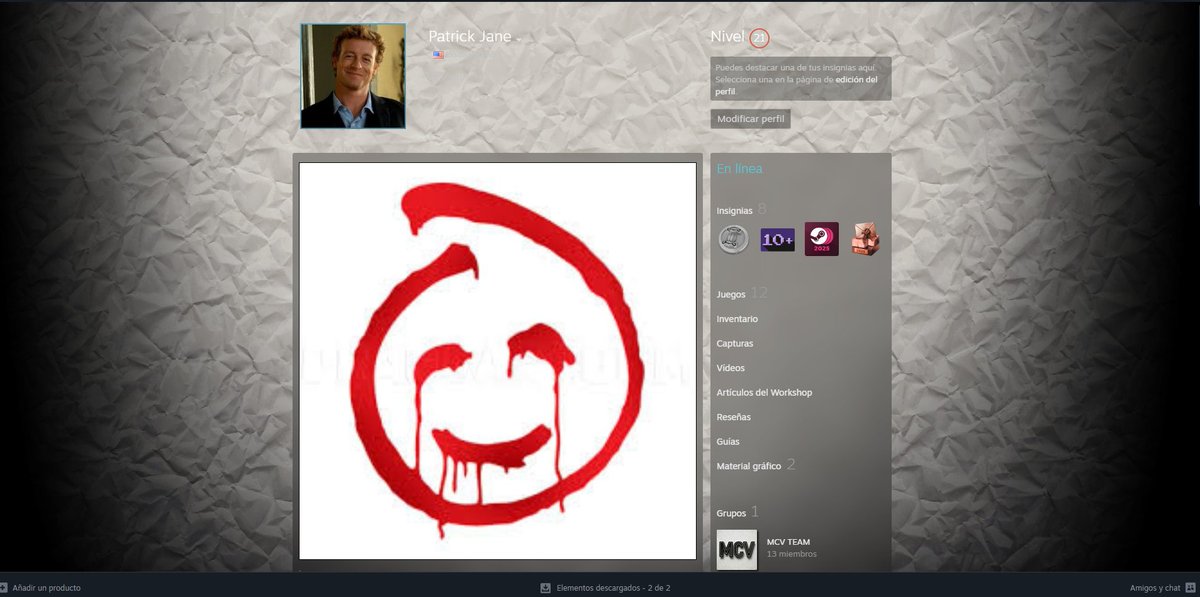The width and height of the screenshot is (1200, 597).
Task: Open the silver coin community badge
Action: (x=733, y=239)
